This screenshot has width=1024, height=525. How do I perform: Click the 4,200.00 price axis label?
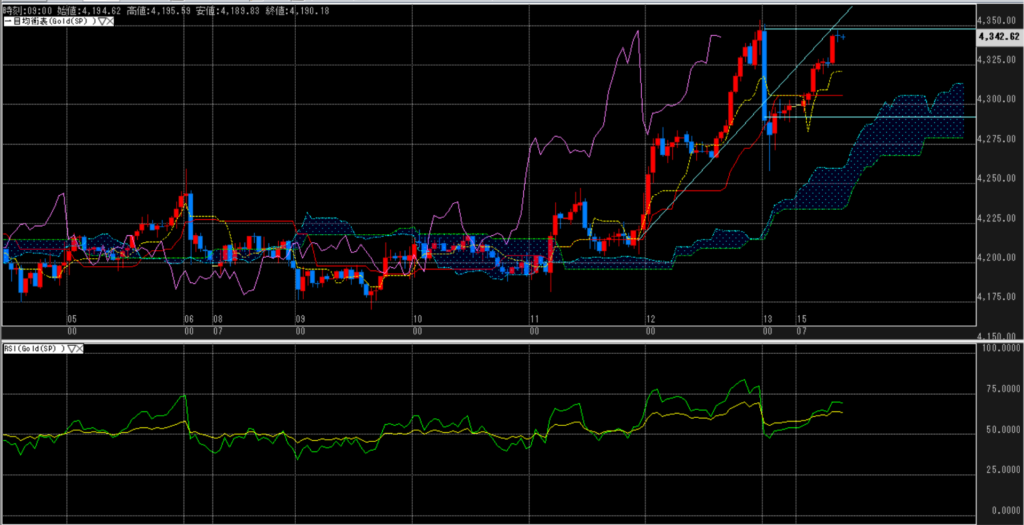click(x=998, y=258)
